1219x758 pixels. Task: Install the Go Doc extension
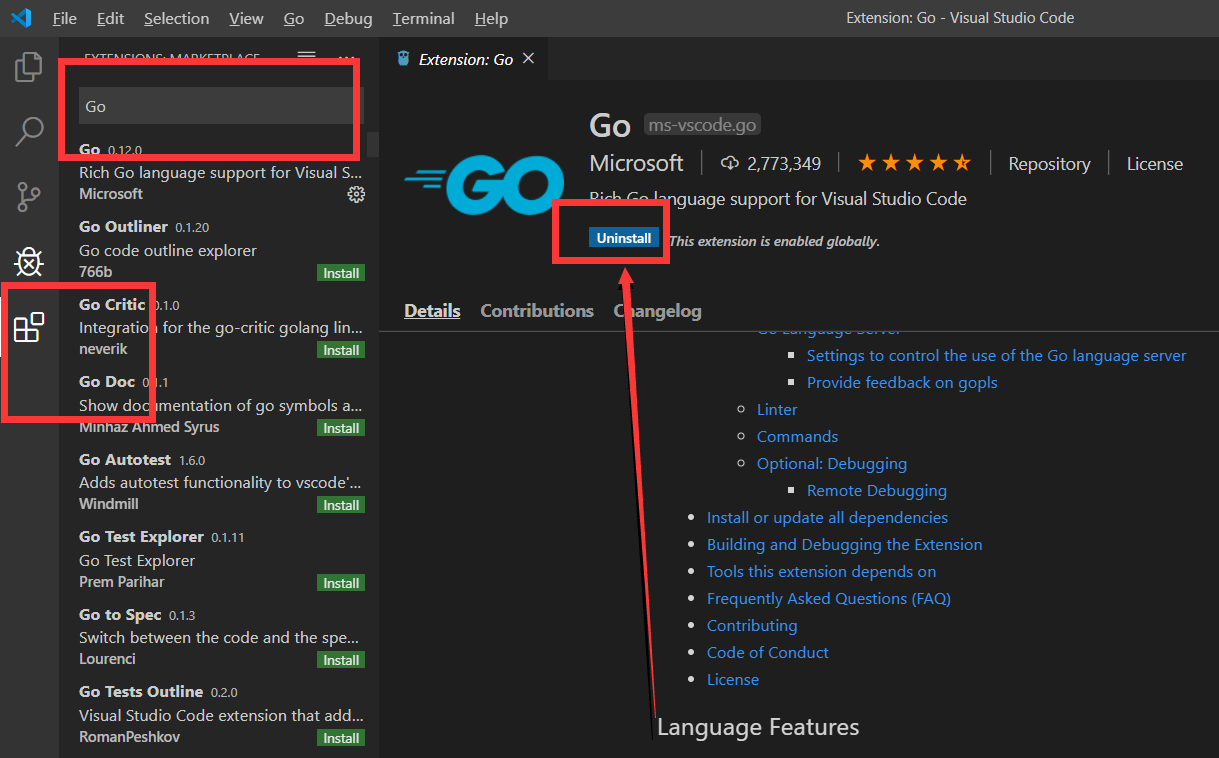341,428
